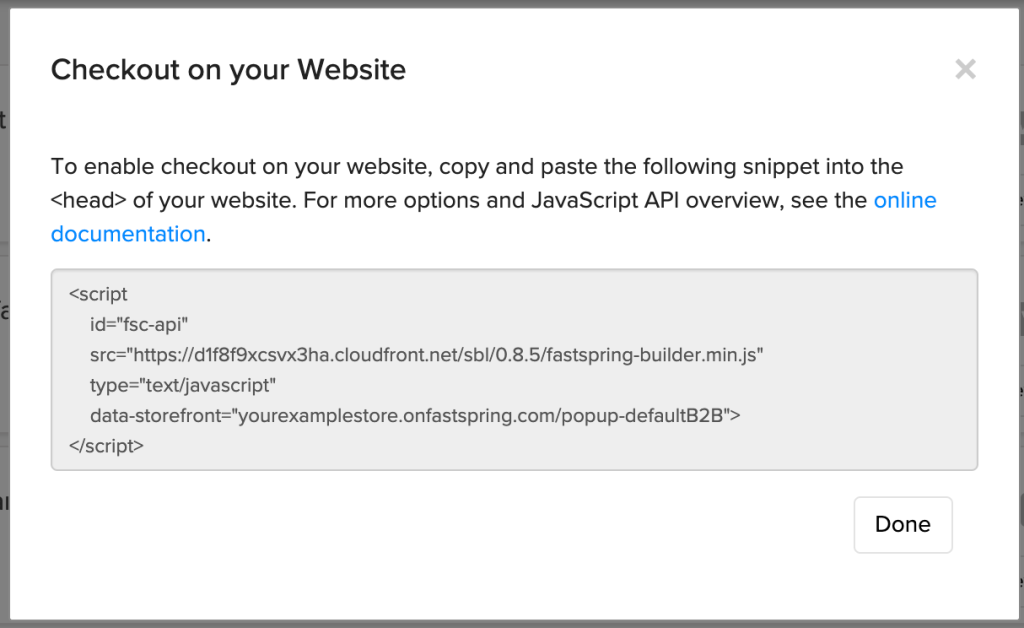
Task: Click the type="text/javascript" line
Action: [183, 385]
